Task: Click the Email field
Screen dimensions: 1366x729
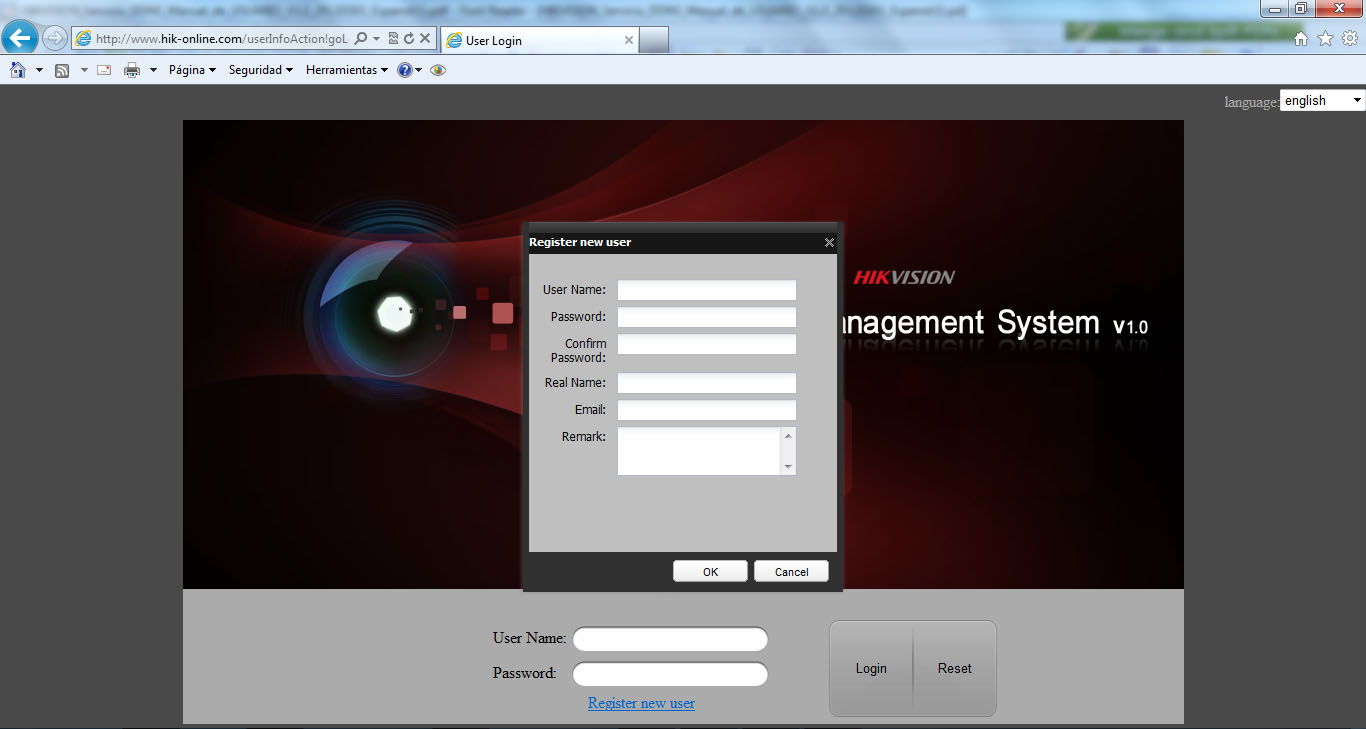Action: tap(707, 410)
